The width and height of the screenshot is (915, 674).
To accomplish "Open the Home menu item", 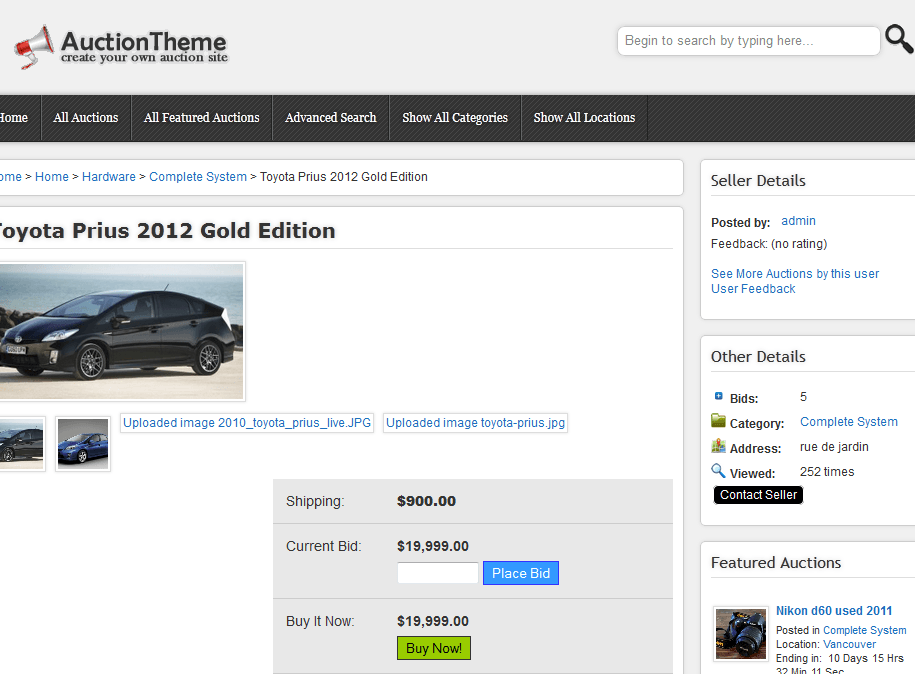I will (x=13, y=118).
